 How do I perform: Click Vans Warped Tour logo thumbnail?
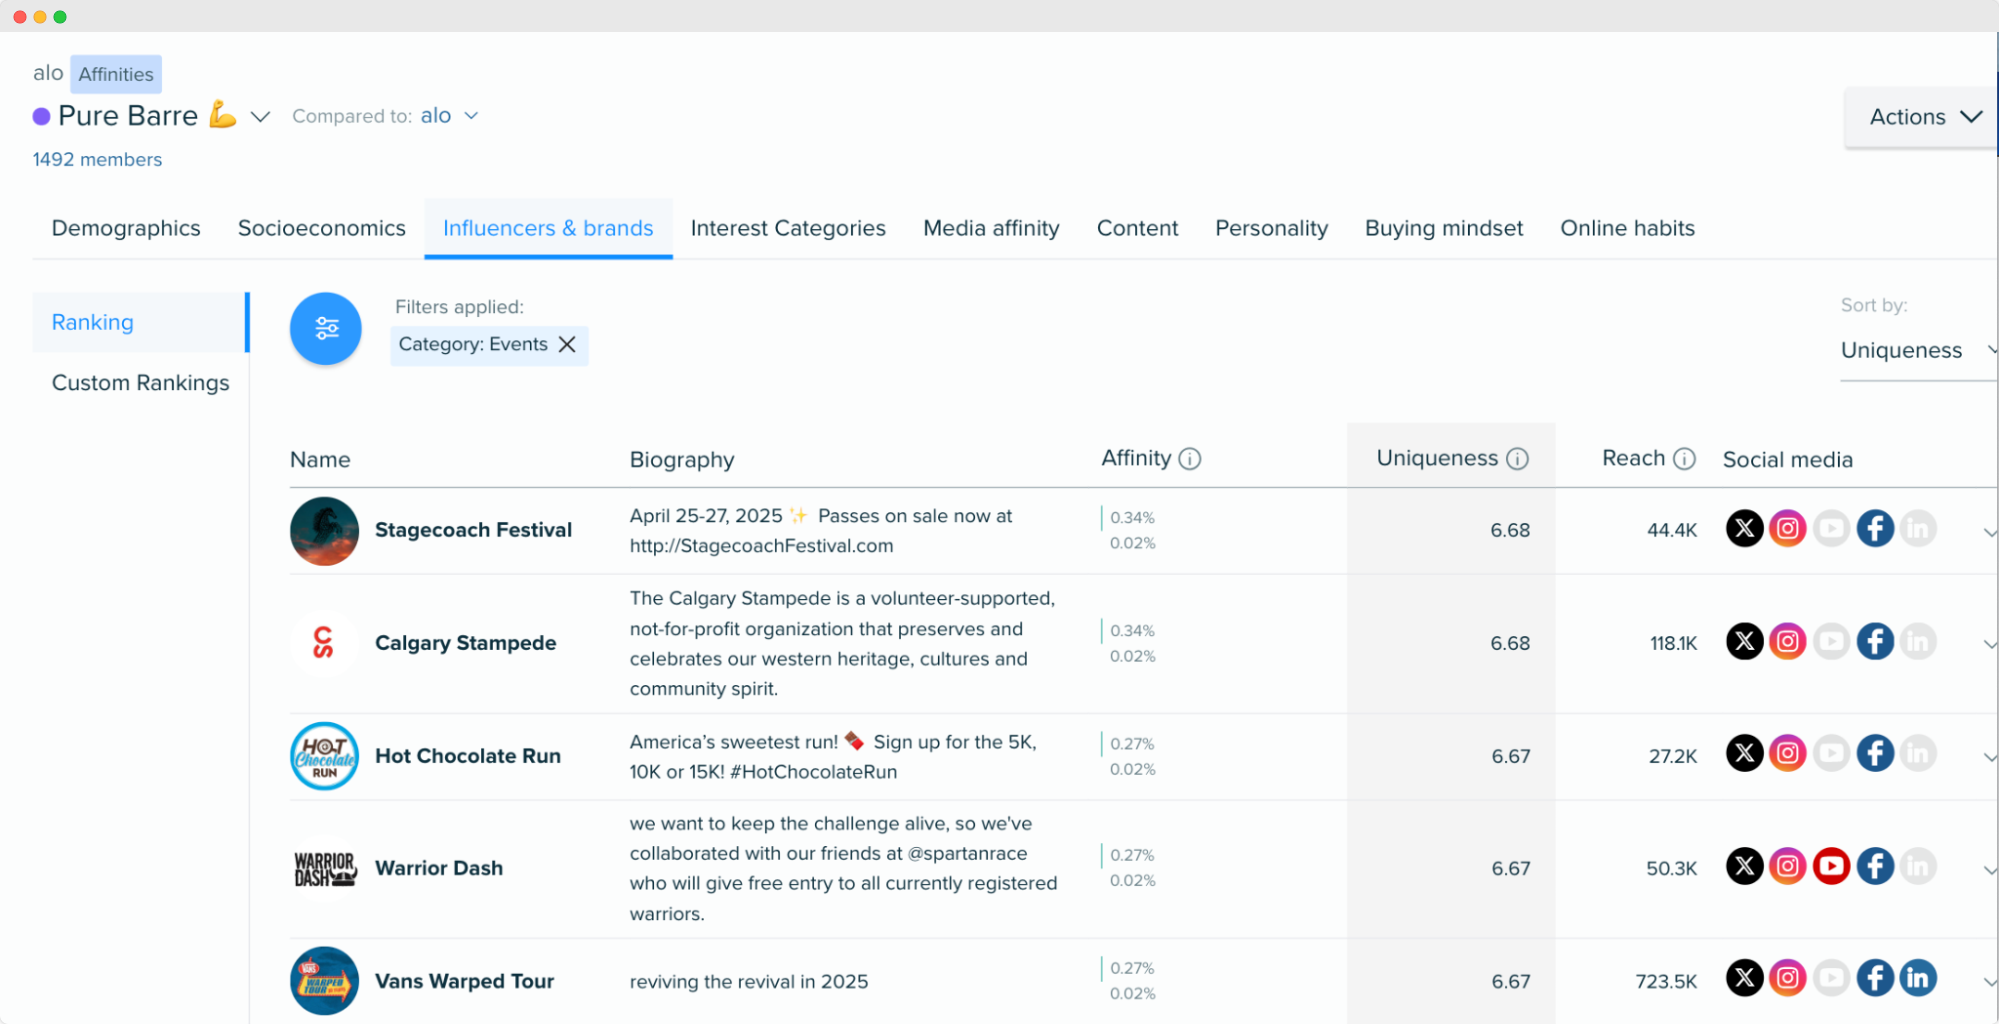pyautogui.click(x=324, y=981)
